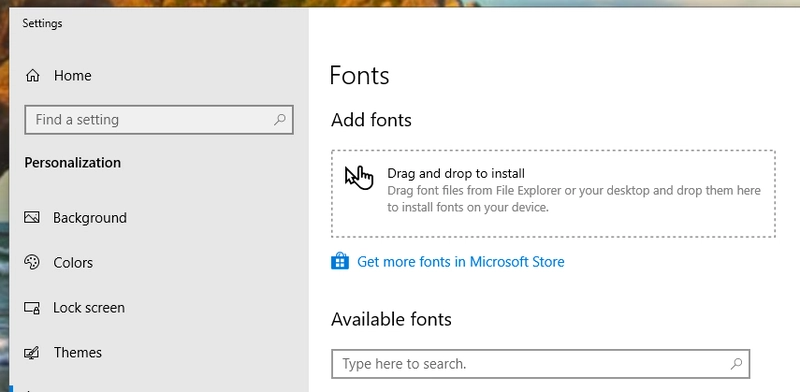Click the Fonts page heading
This screenshot has width=800, height=392.
pos(359,76)
